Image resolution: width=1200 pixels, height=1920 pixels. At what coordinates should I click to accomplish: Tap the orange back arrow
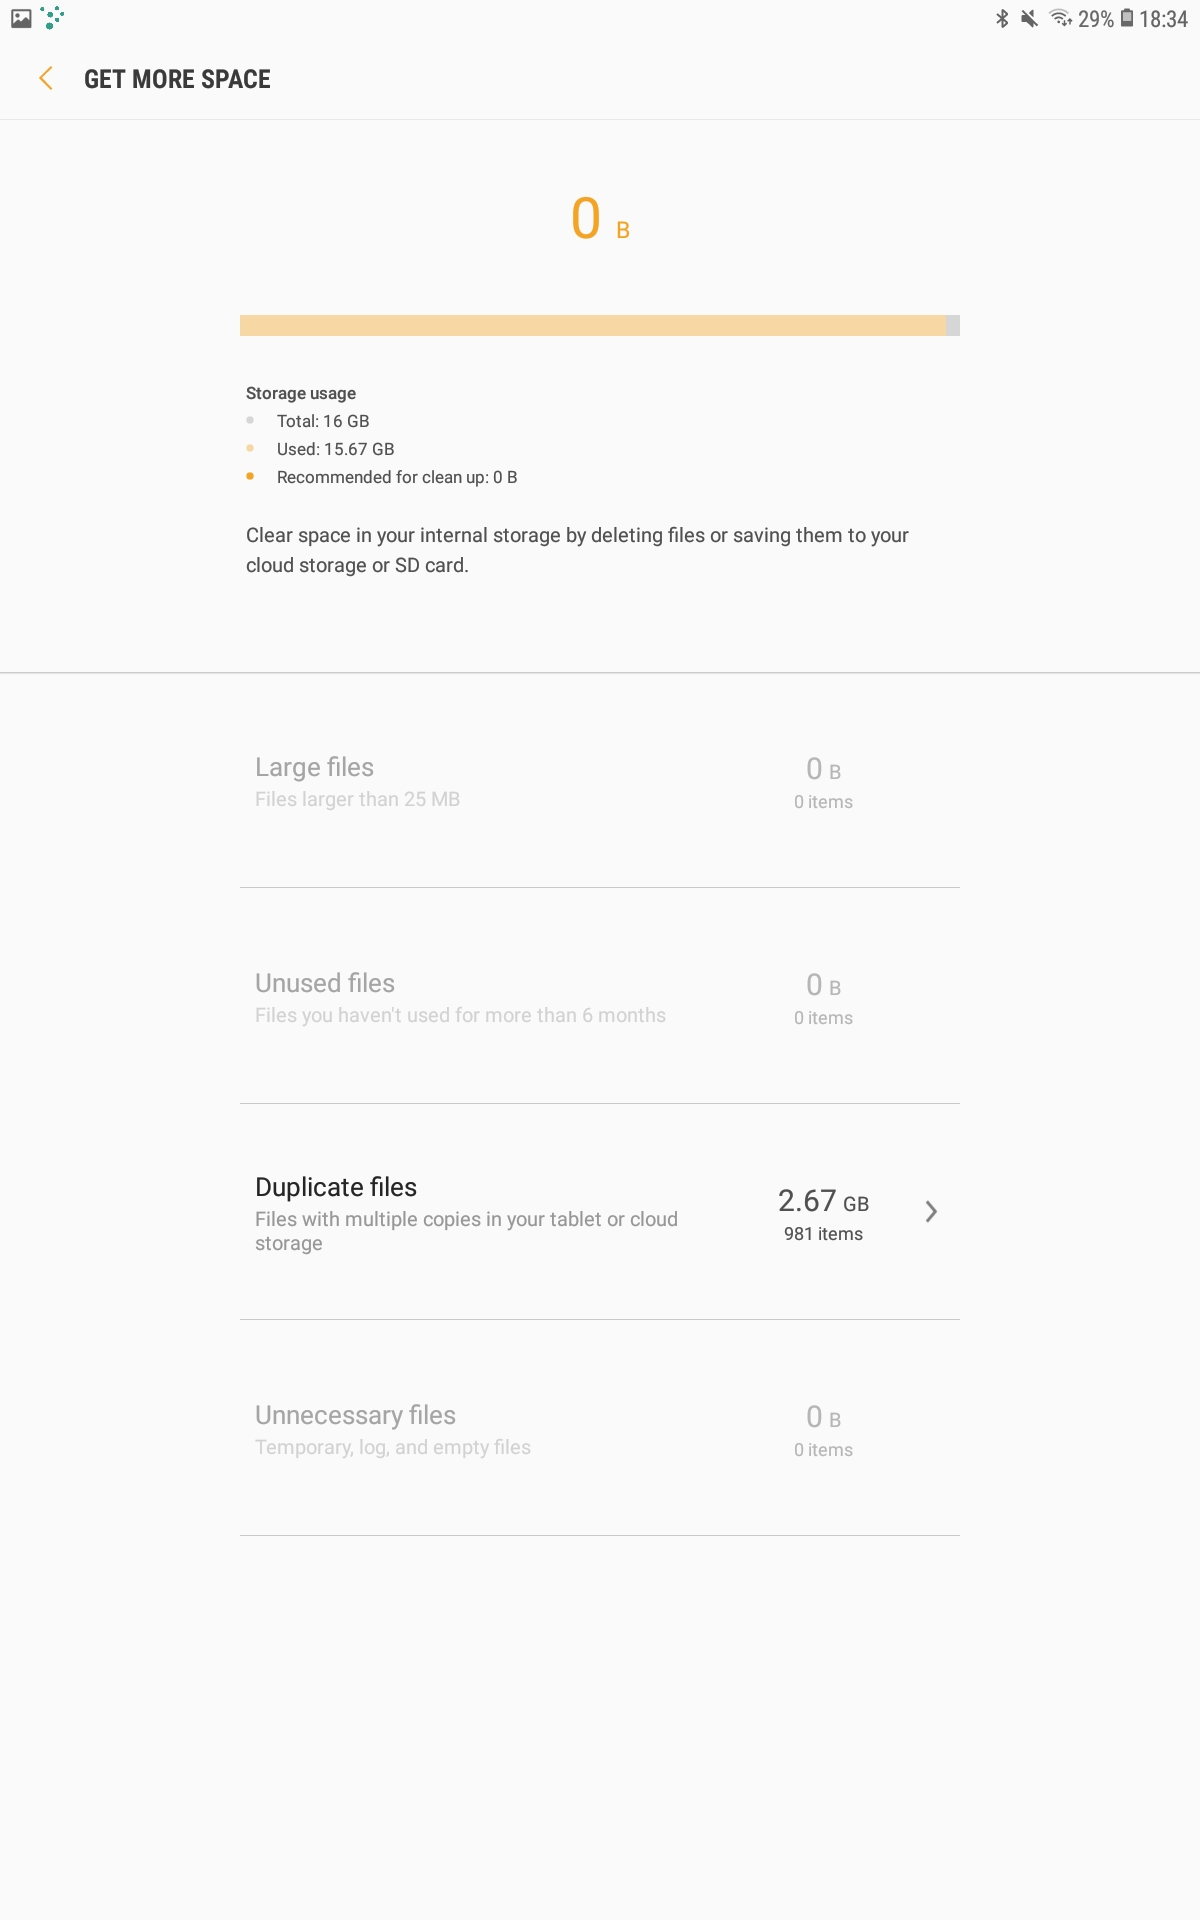(45, 79)
